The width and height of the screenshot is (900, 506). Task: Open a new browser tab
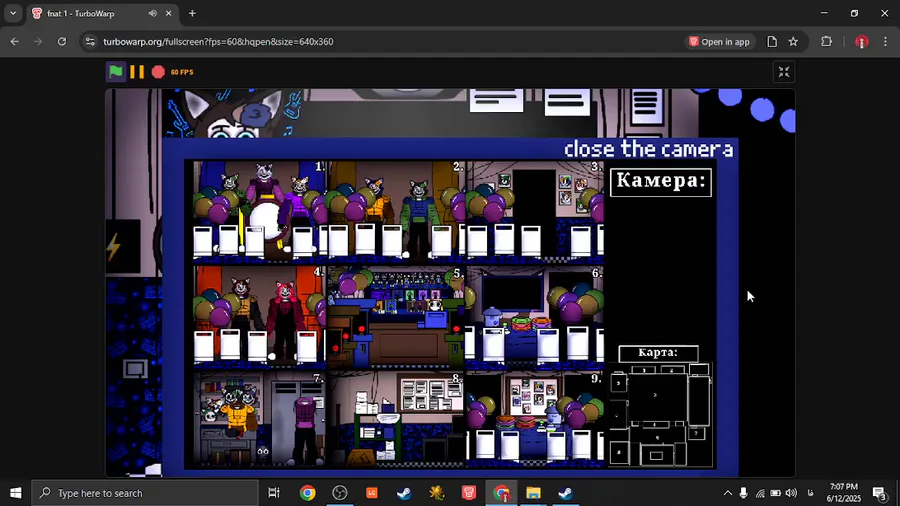(192, 13)
